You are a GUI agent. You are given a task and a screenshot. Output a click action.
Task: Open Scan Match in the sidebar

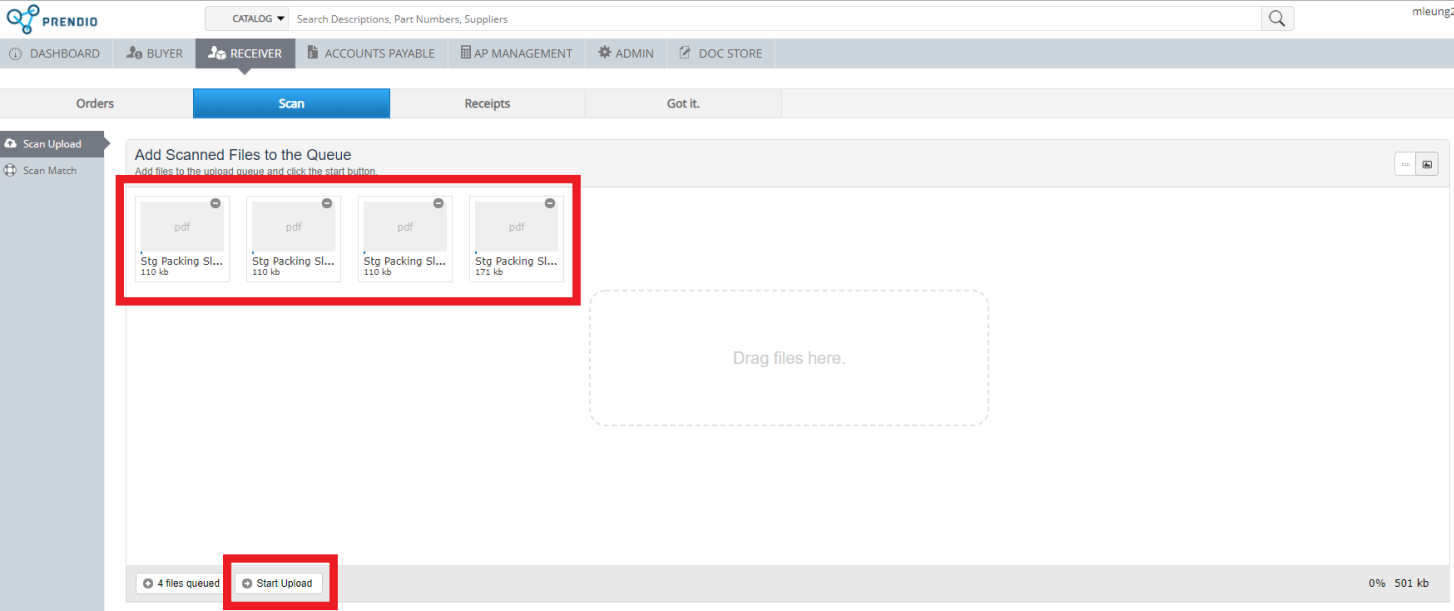point(50,170)
